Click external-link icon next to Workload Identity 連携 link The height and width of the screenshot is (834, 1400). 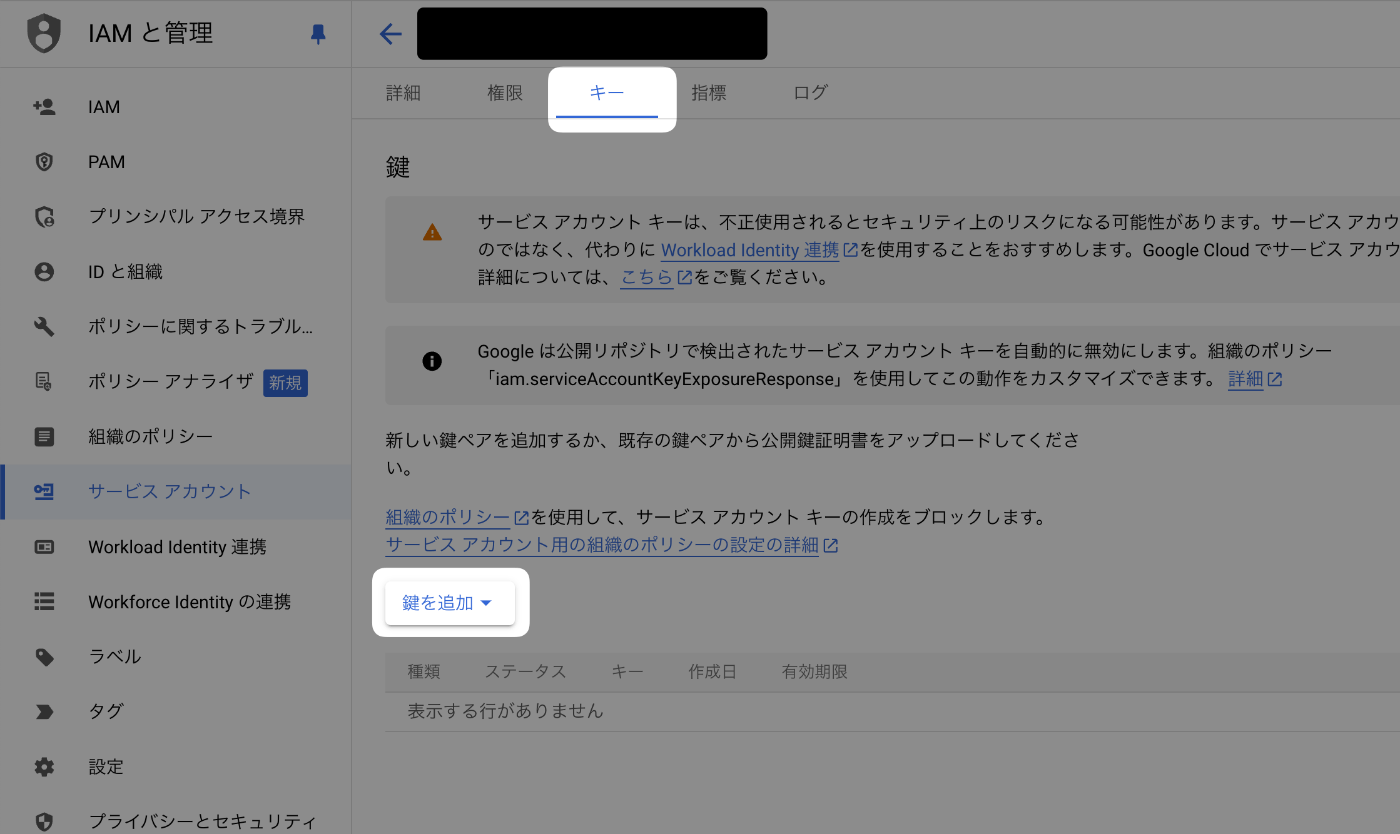[851, 250]
